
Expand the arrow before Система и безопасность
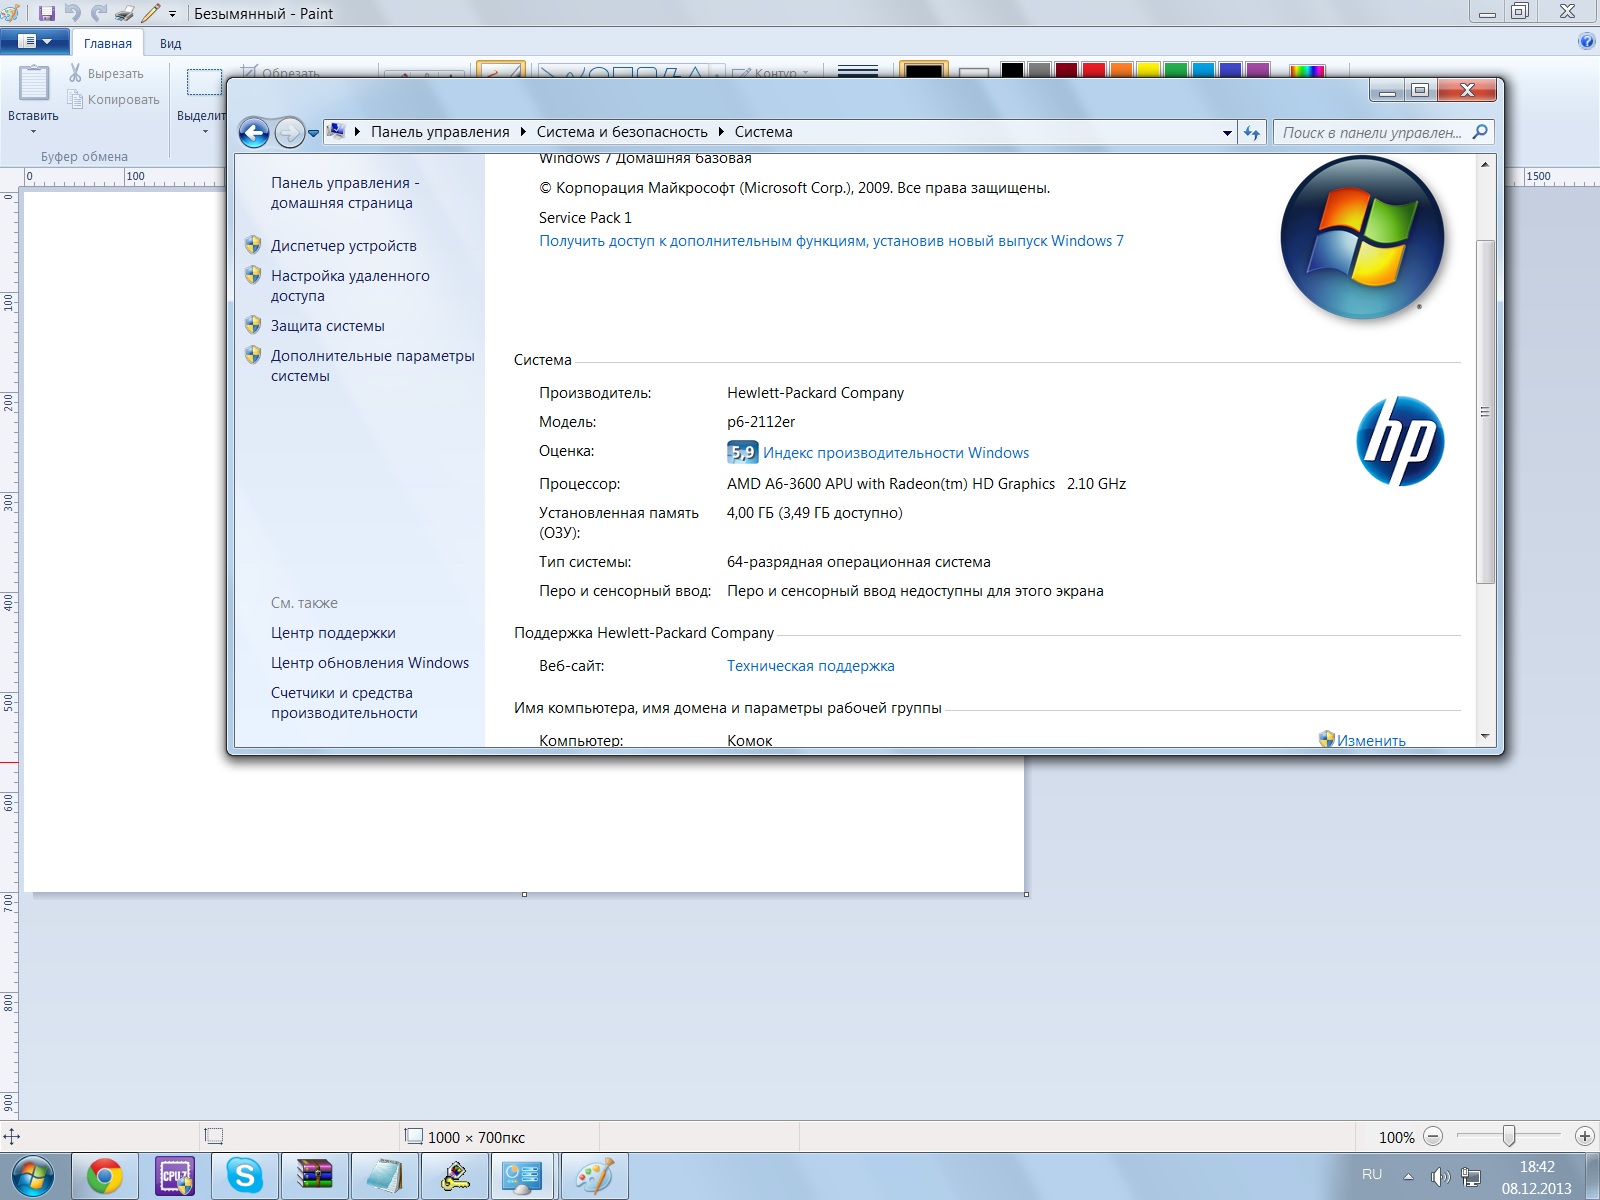click(x=523, y=132)
